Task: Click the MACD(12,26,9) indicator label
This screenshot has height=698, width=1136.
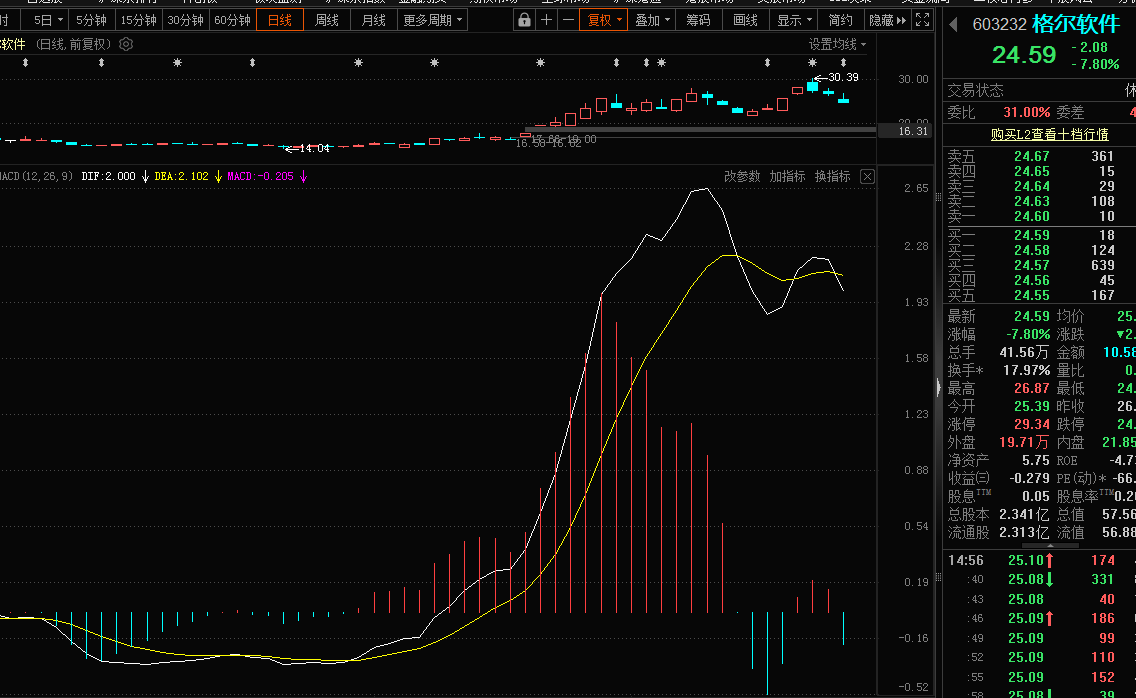Action: 36,176
